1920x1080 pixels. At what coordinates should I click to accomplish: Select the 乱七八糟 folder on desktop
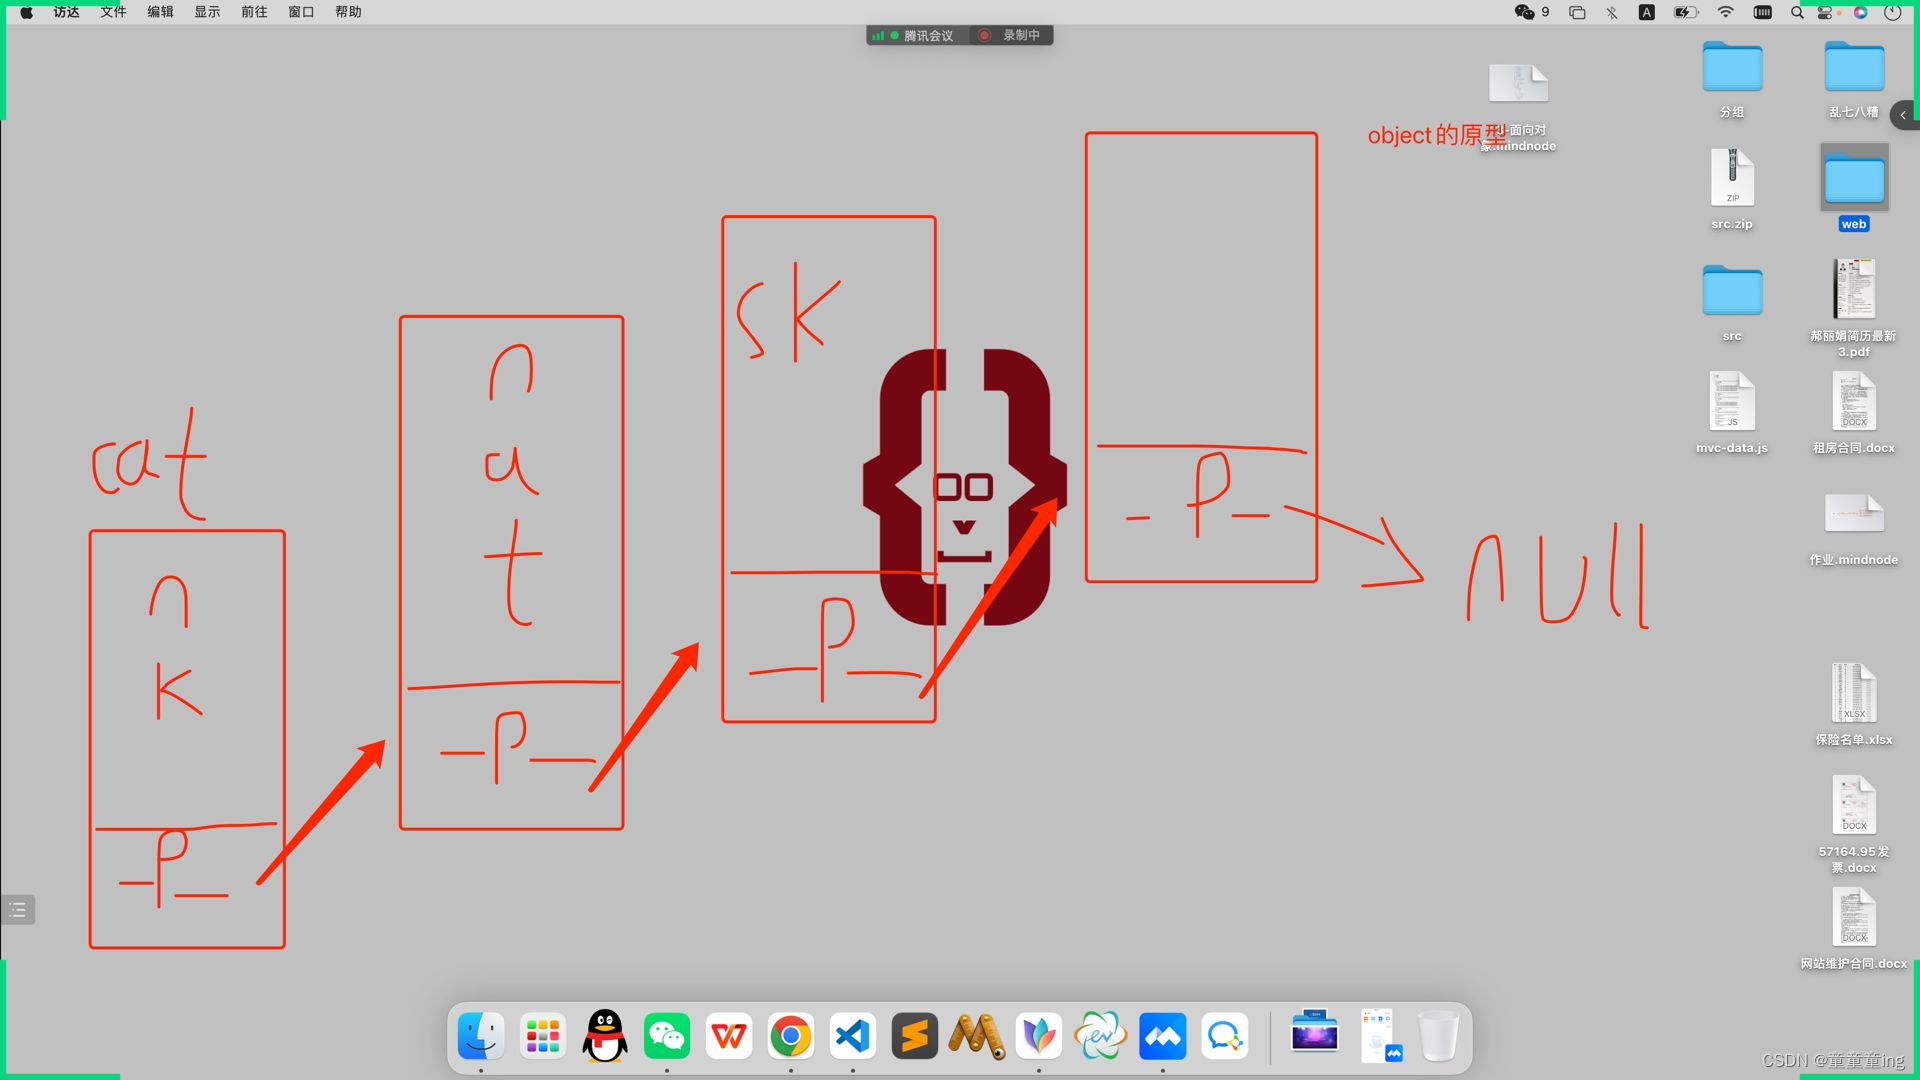1854,78
